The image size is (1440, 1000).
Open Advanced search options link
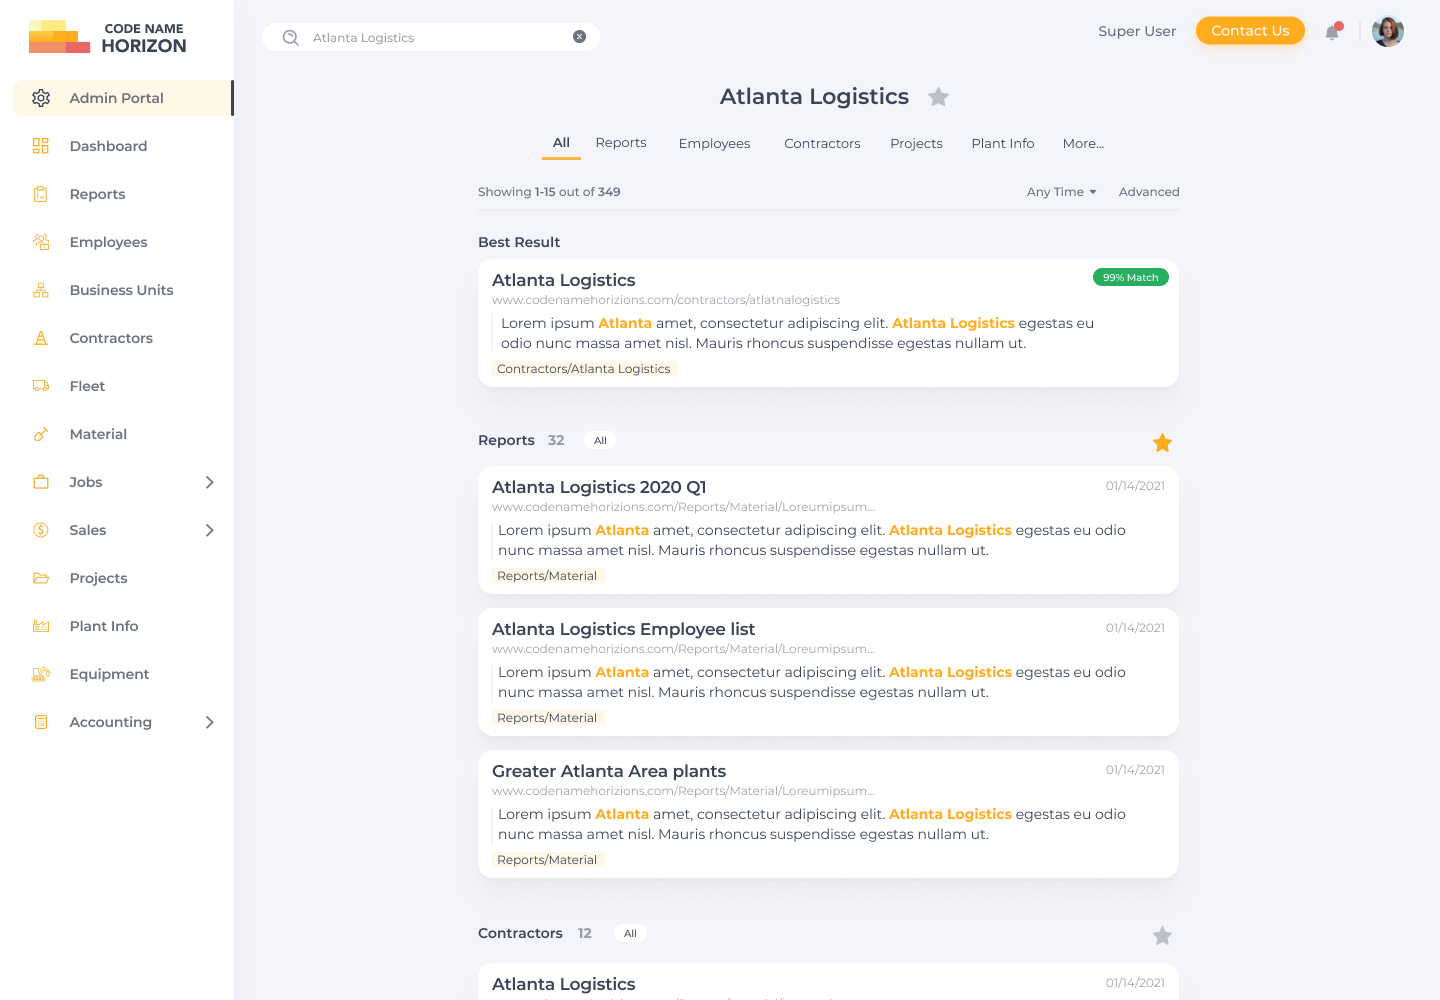click(x=1149, y=192)
